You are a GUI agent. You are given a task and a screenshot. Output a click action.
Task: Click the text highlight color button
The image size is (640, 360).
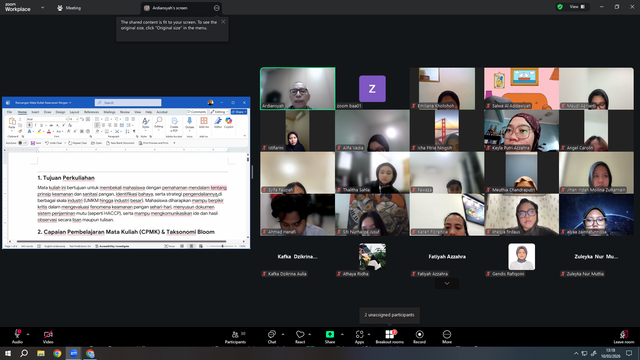pos(39,131)
